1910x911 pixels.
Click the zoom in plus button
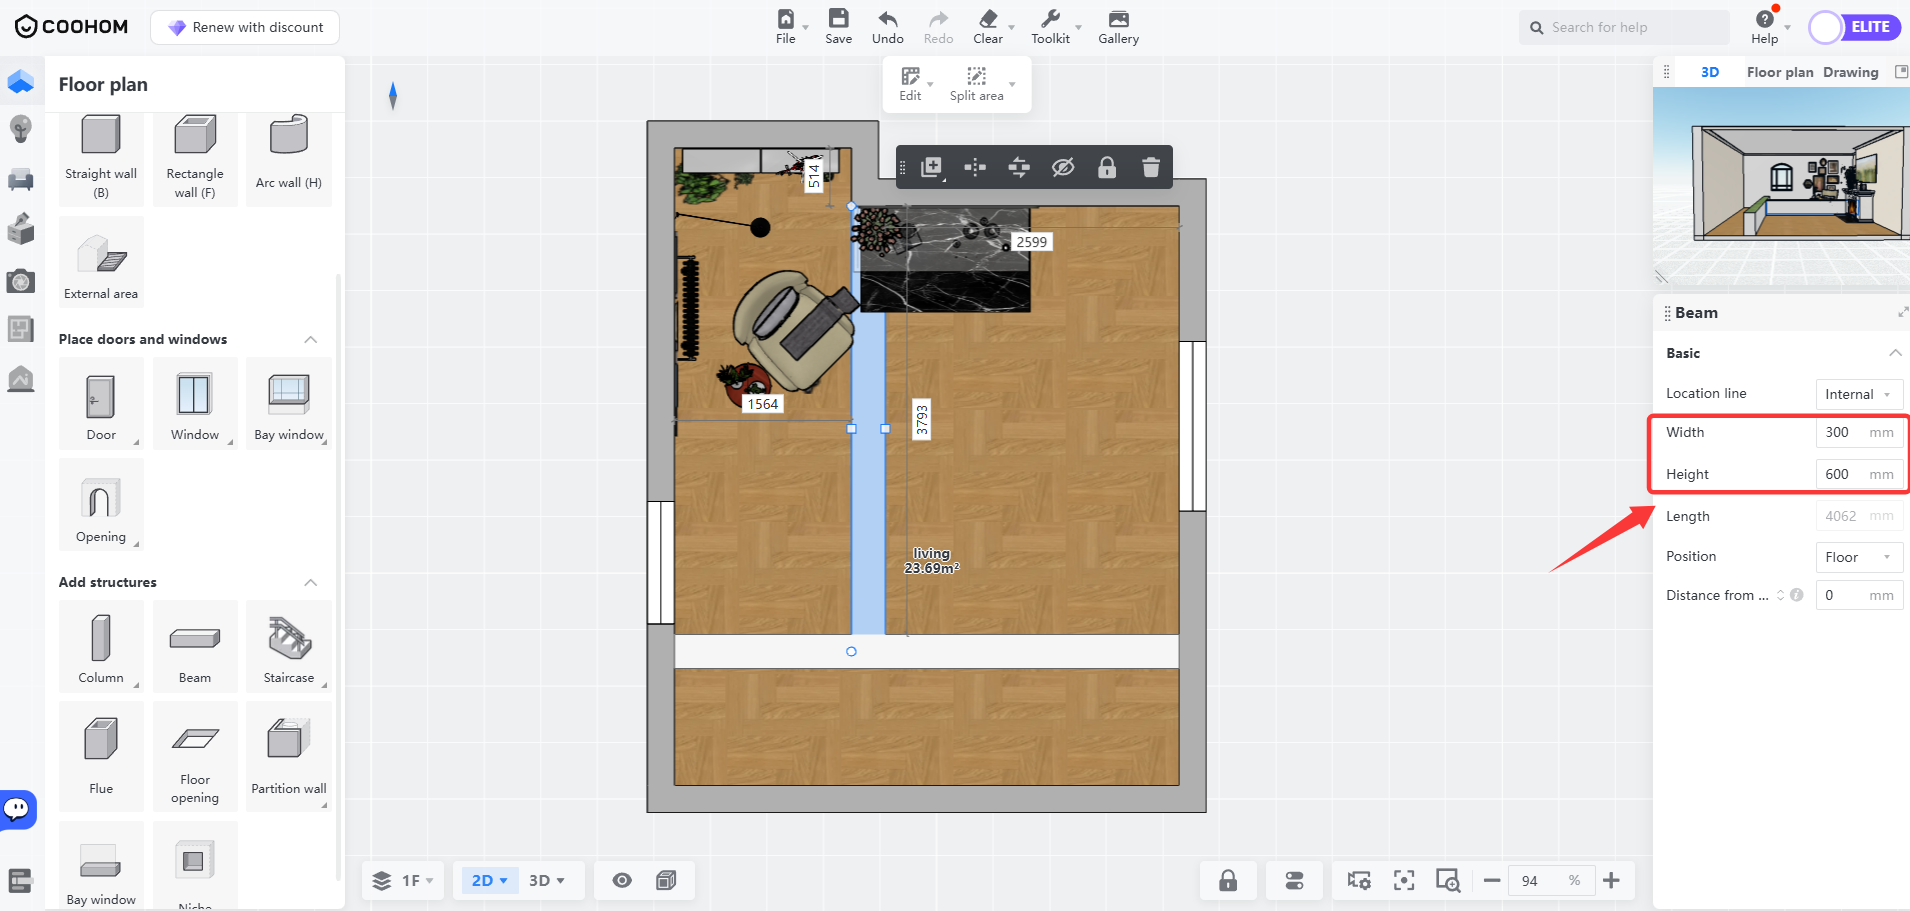tap(1611, 880)
